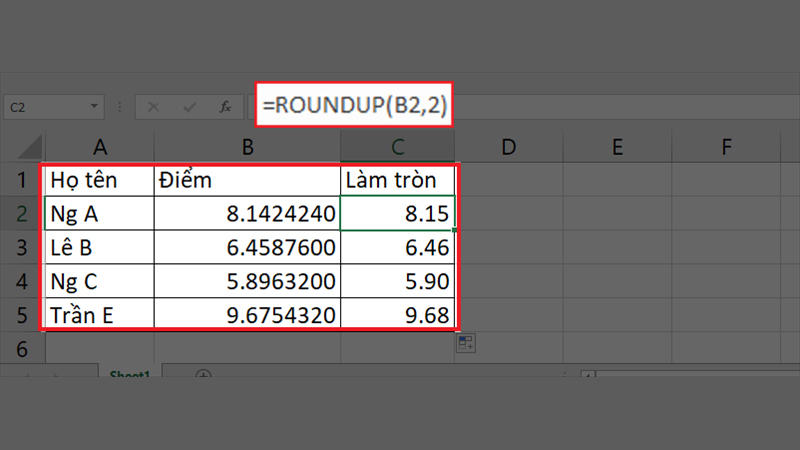Screen dimensions: 800x450
Task: Click empty cell D2
Action: tap(509, 213)
